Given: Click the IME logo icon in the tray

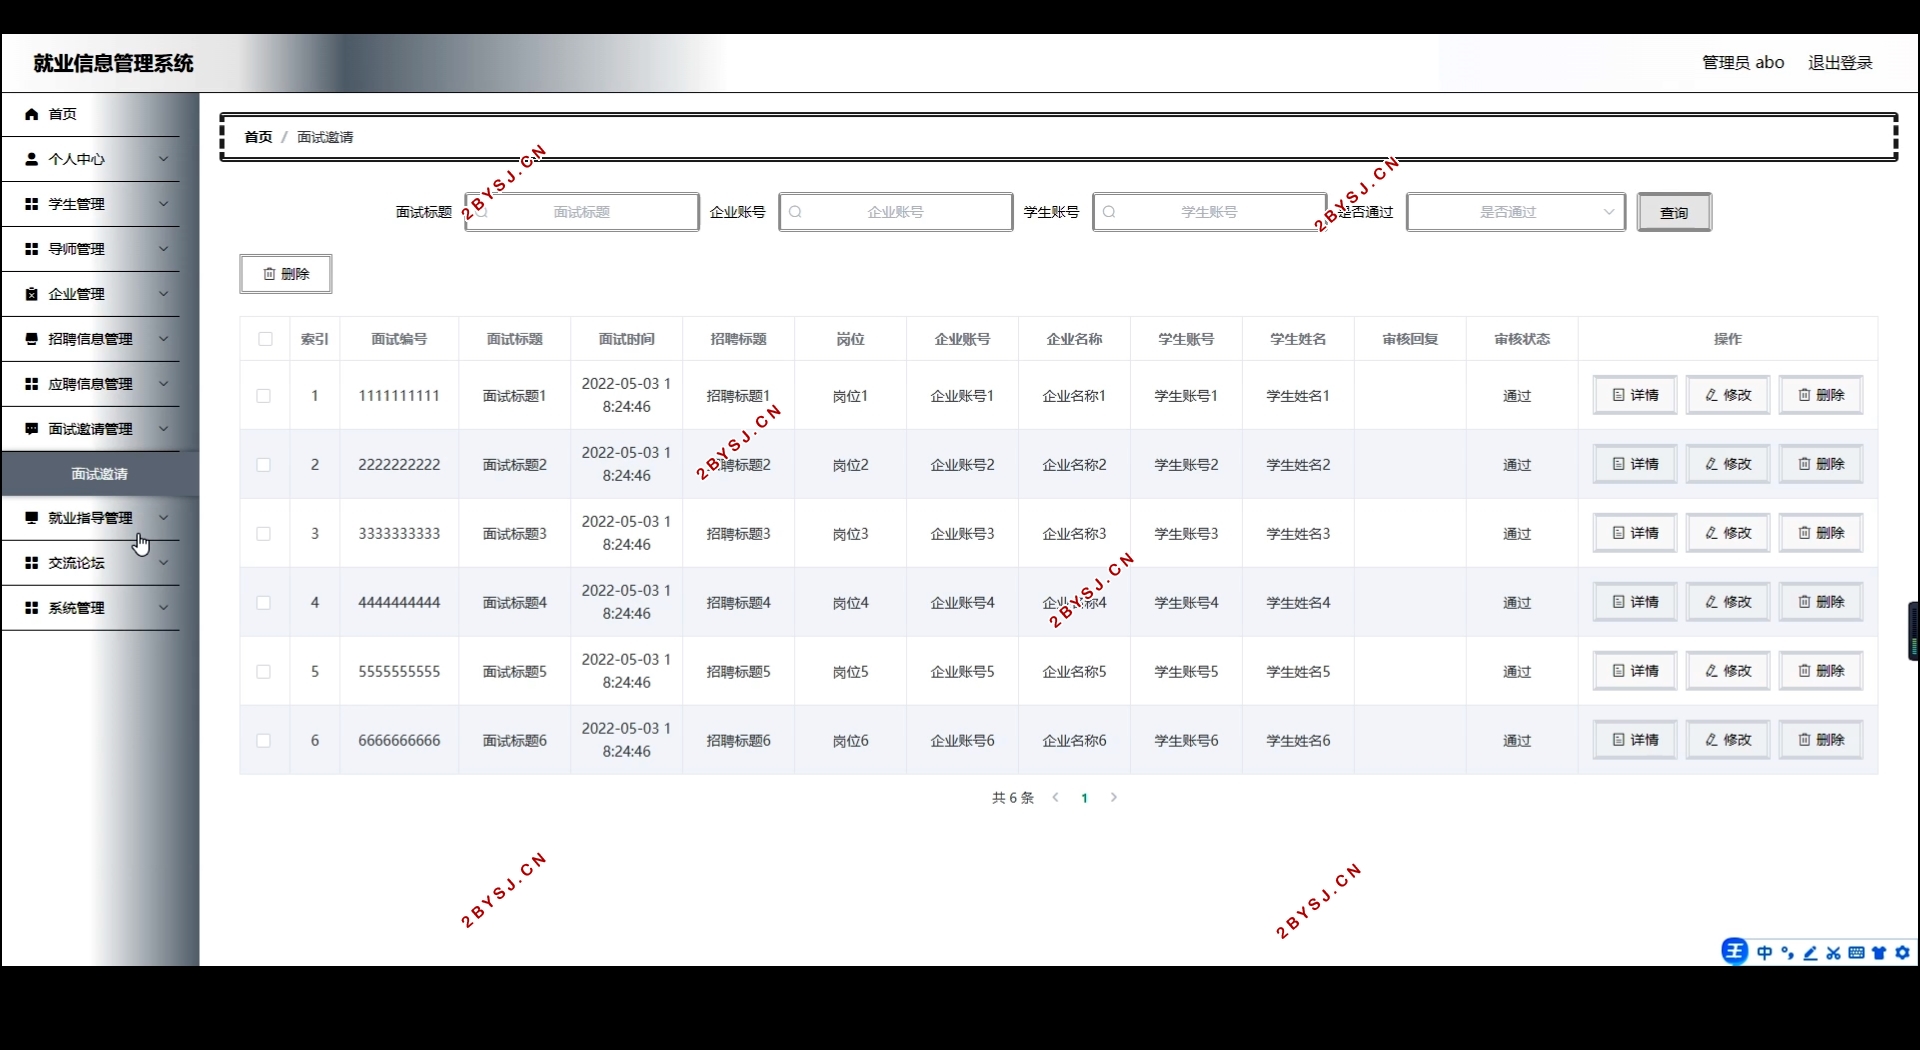Looking at the screenshot, I should pos(1735,951).
